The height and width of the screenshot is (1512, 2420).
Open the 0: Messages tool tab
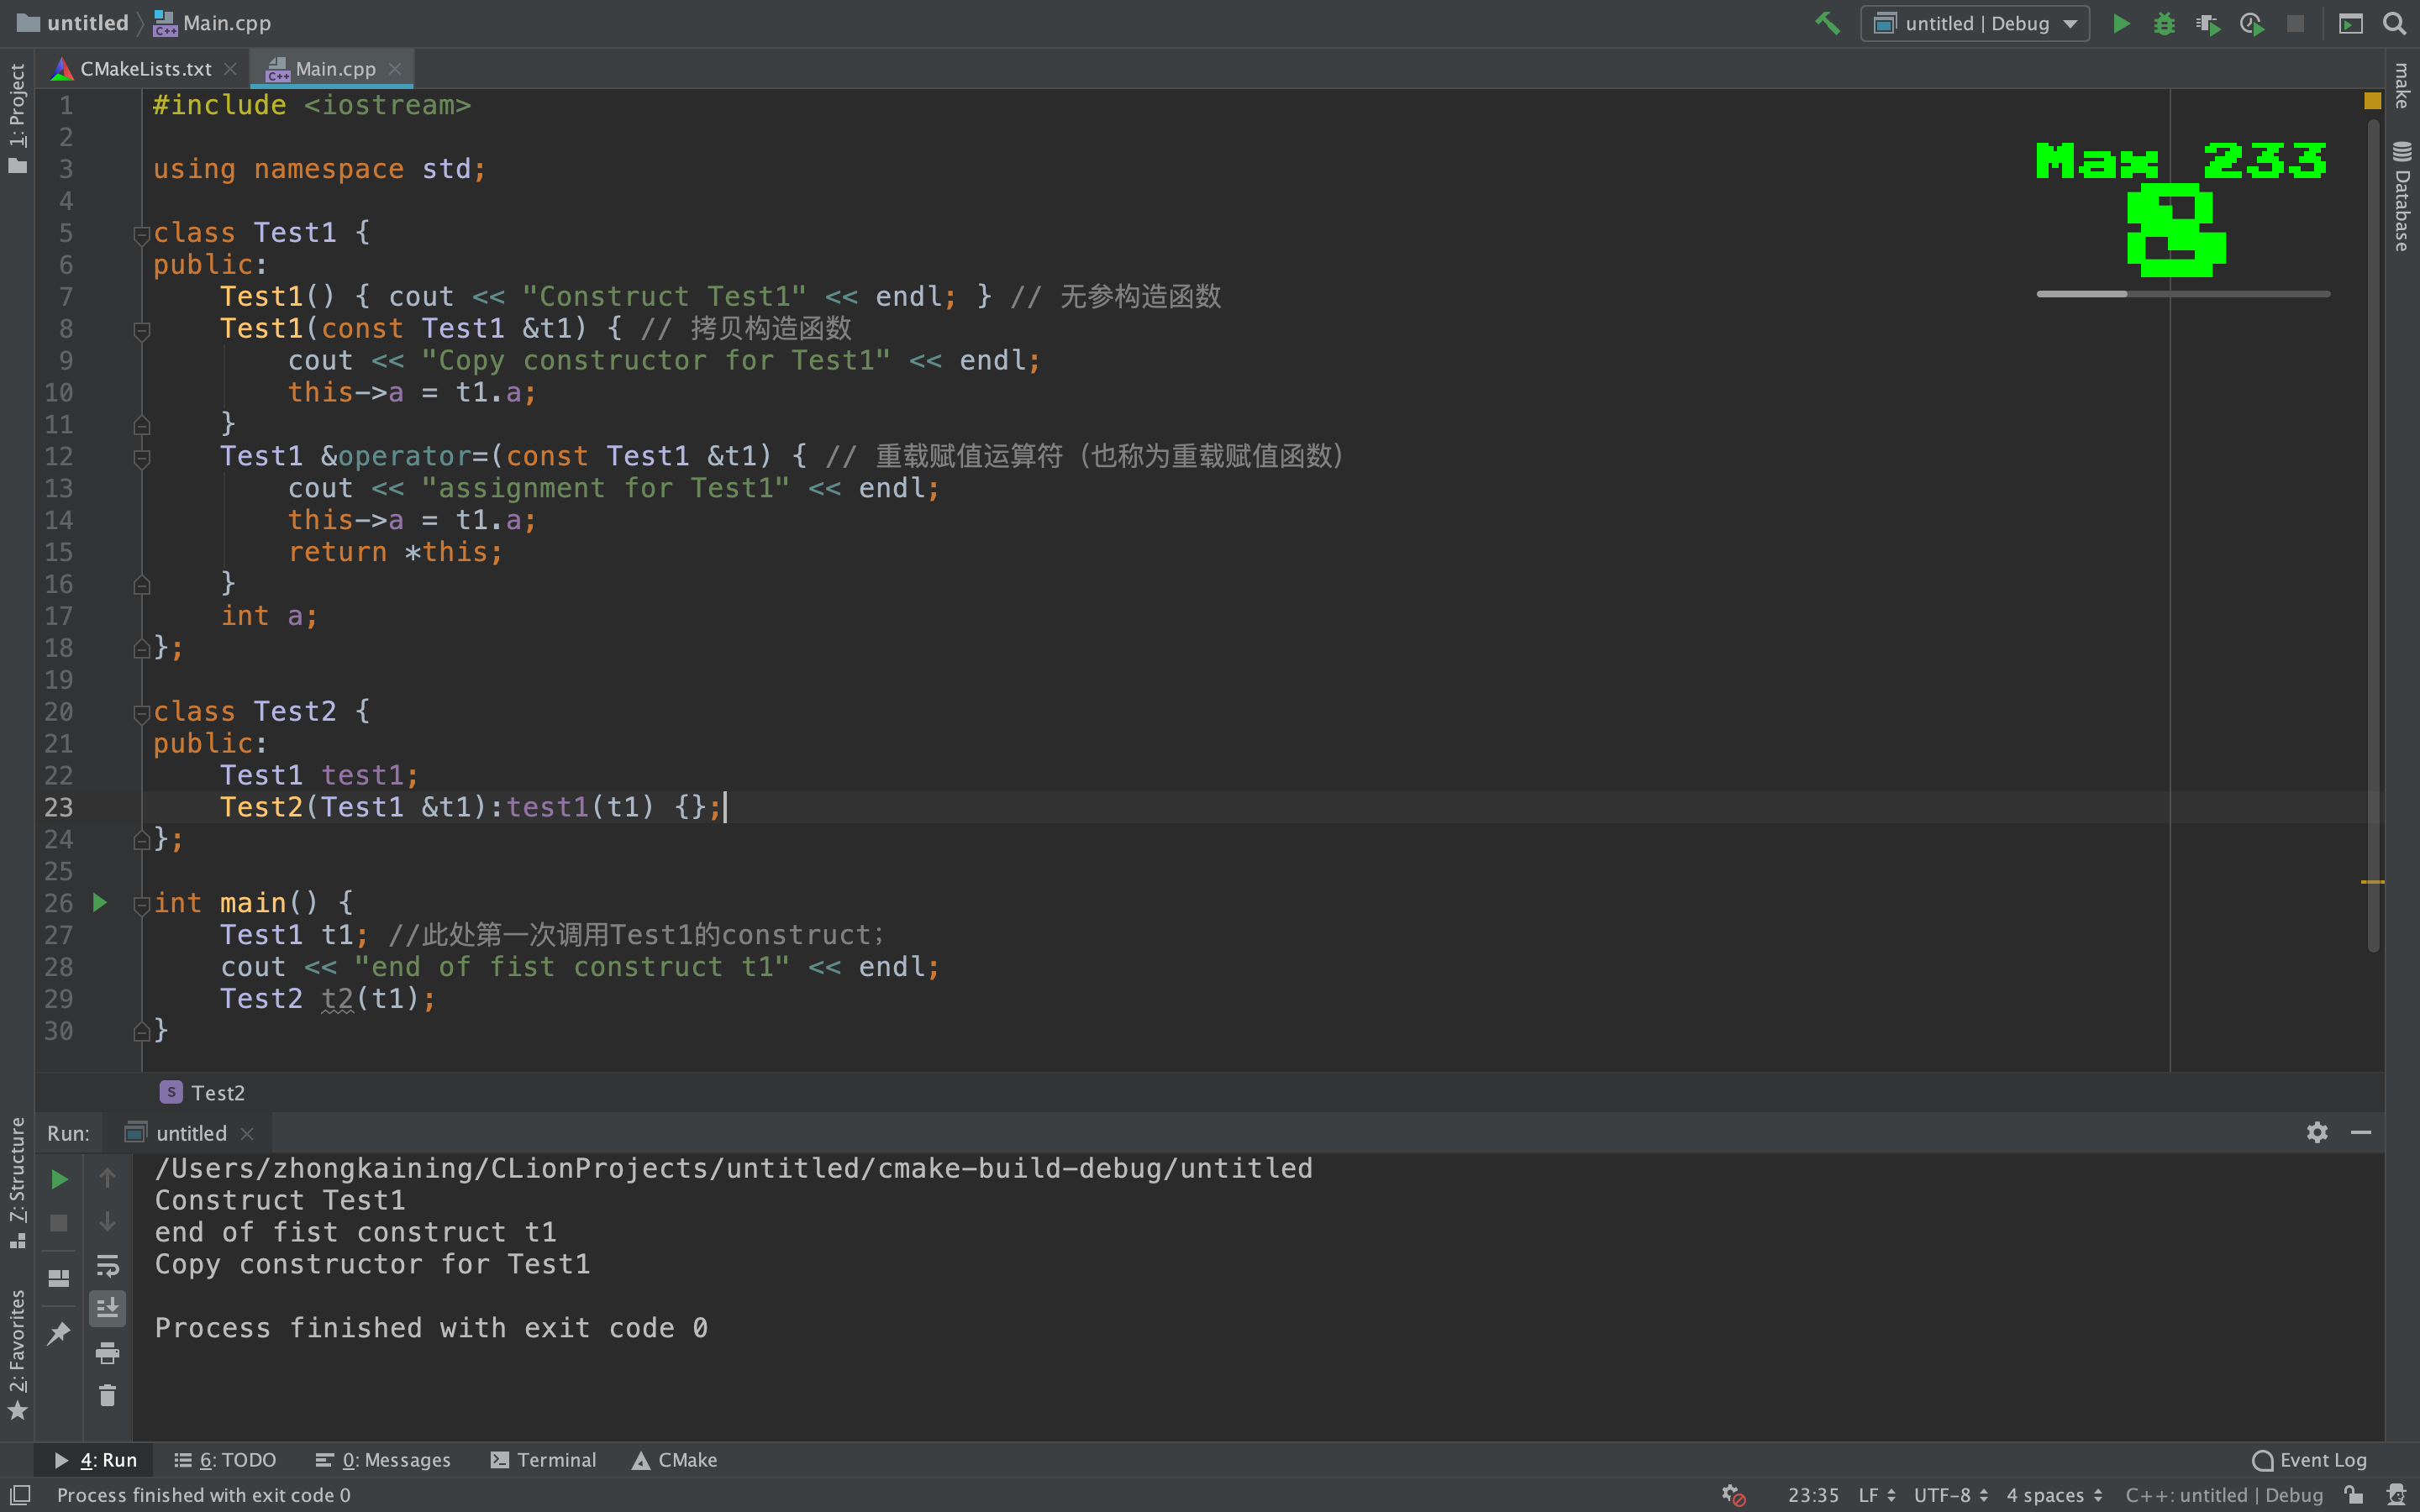coord(383,1460)
